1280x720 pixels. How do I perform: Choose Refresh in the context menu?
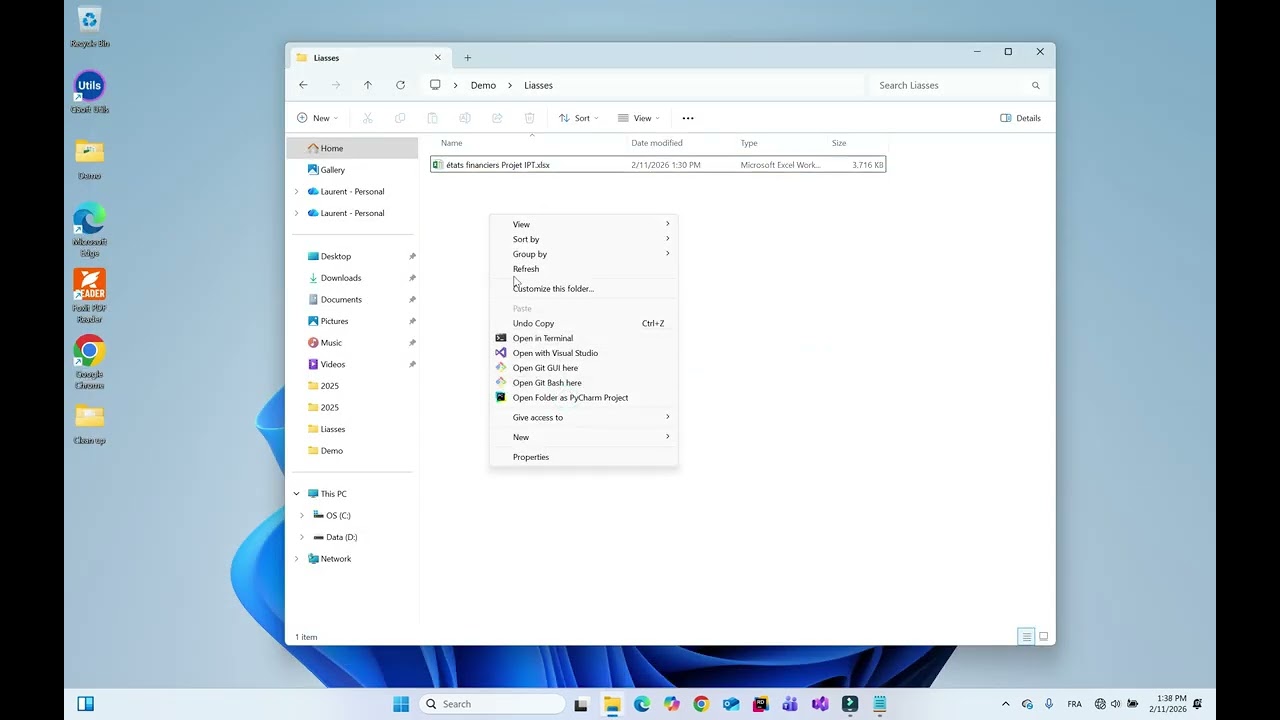point(583,269)
